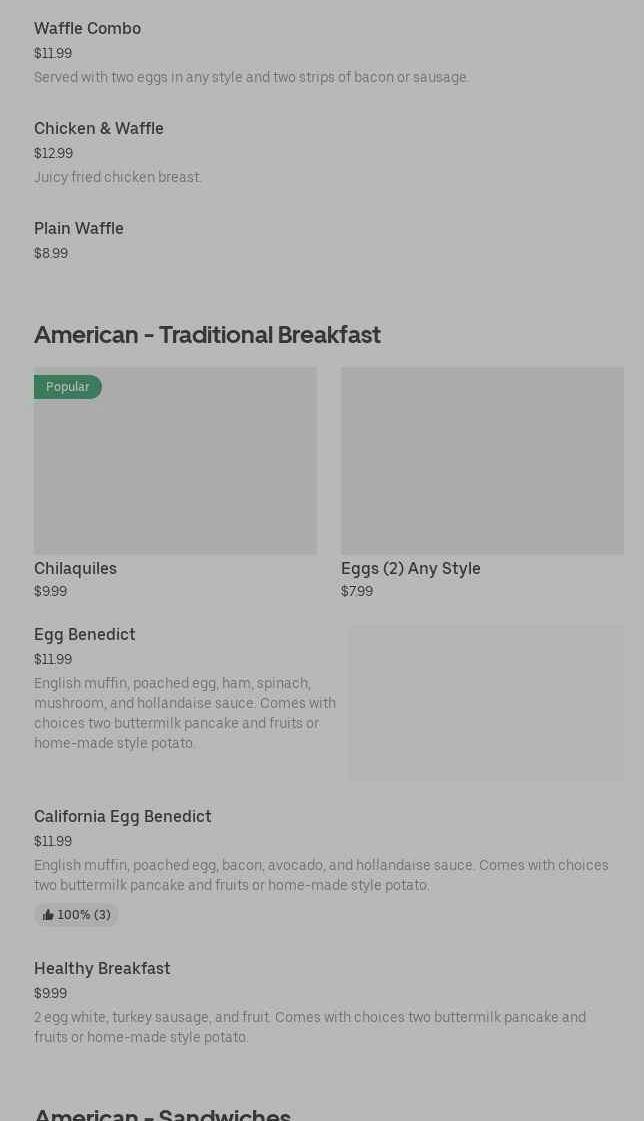Click the $7.99 Eggs Any Style price
The height and width of the screenshot is (1121, 644).
(357, 592)
